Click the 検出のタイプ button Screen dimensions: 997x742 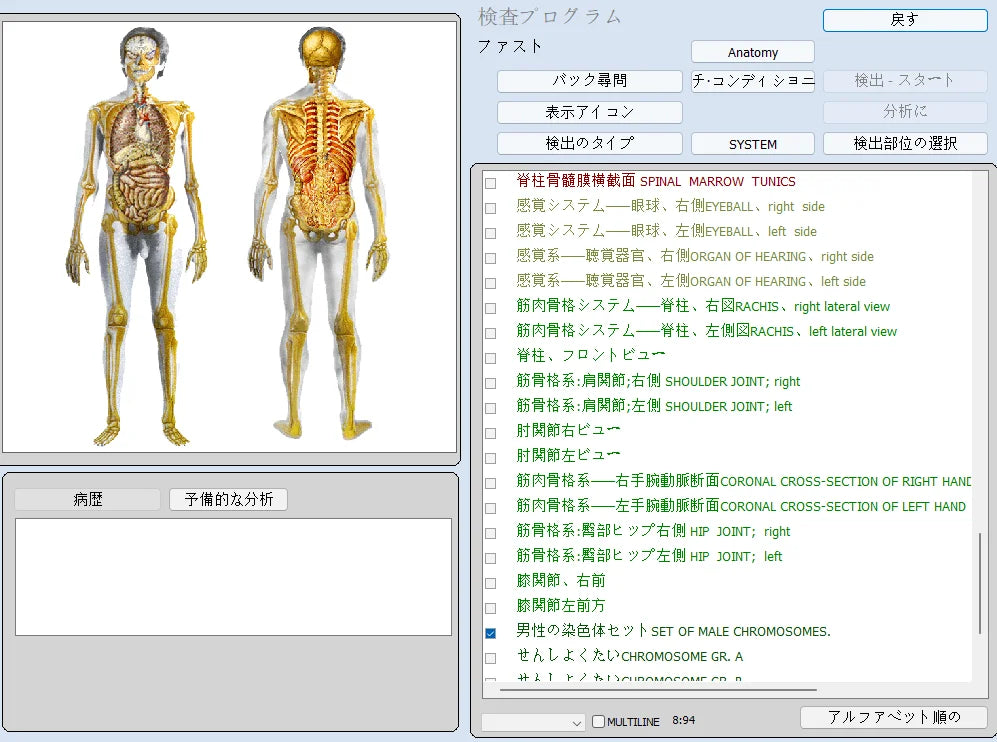[589, 143]
